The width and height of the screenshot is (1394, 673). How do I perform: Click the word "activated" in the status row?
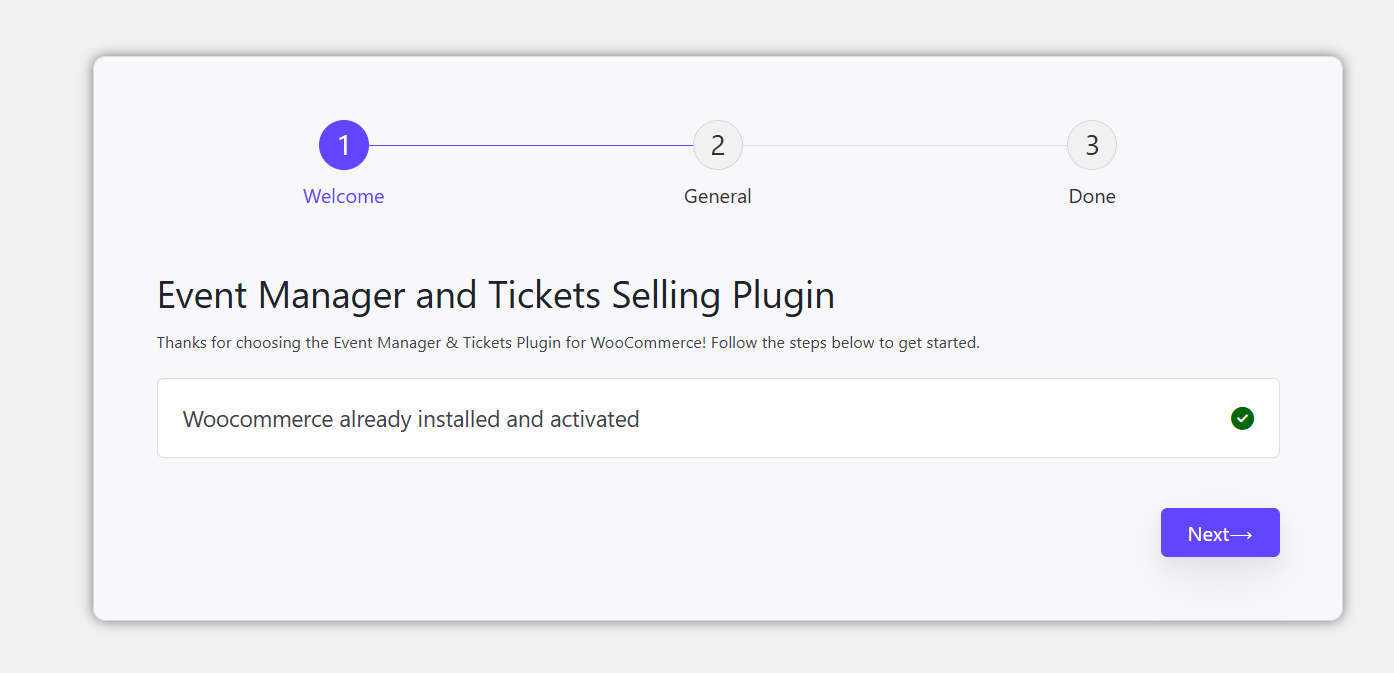(x=594, y=419)
